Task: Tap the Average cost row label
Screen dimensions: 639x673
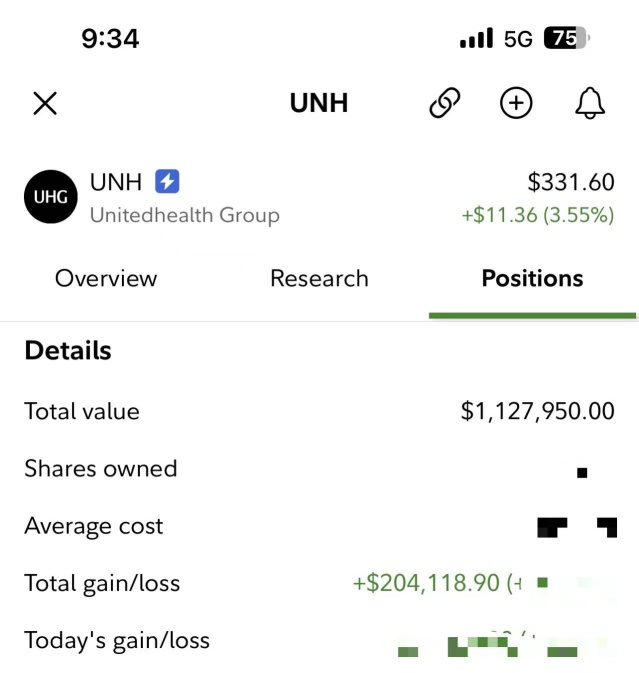Action: point(93,526)
